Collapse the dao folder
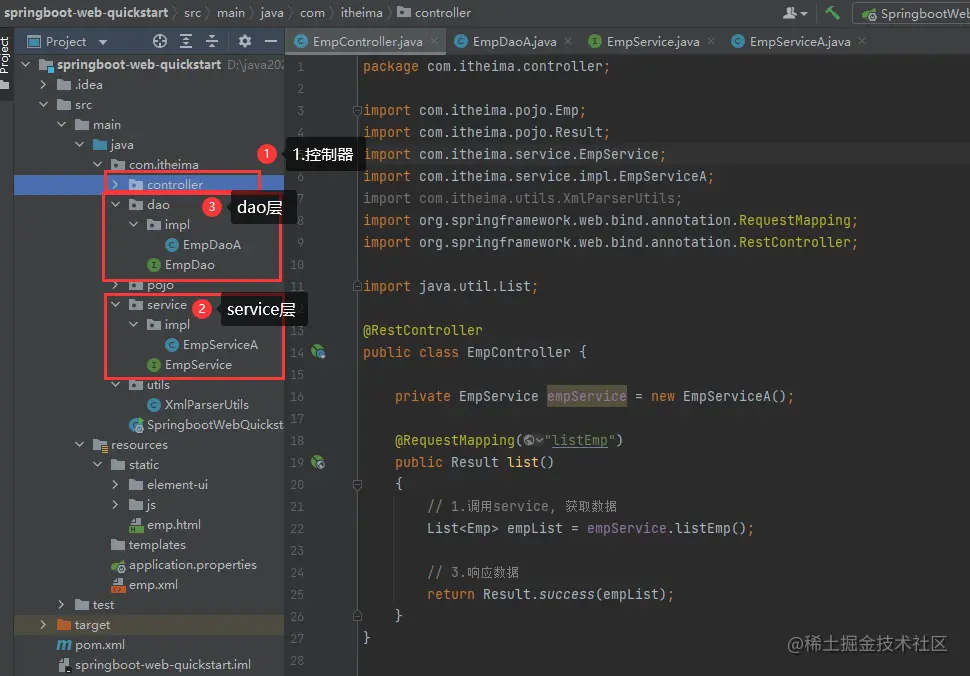Screen dimensions: 970x676 point(116,205)
